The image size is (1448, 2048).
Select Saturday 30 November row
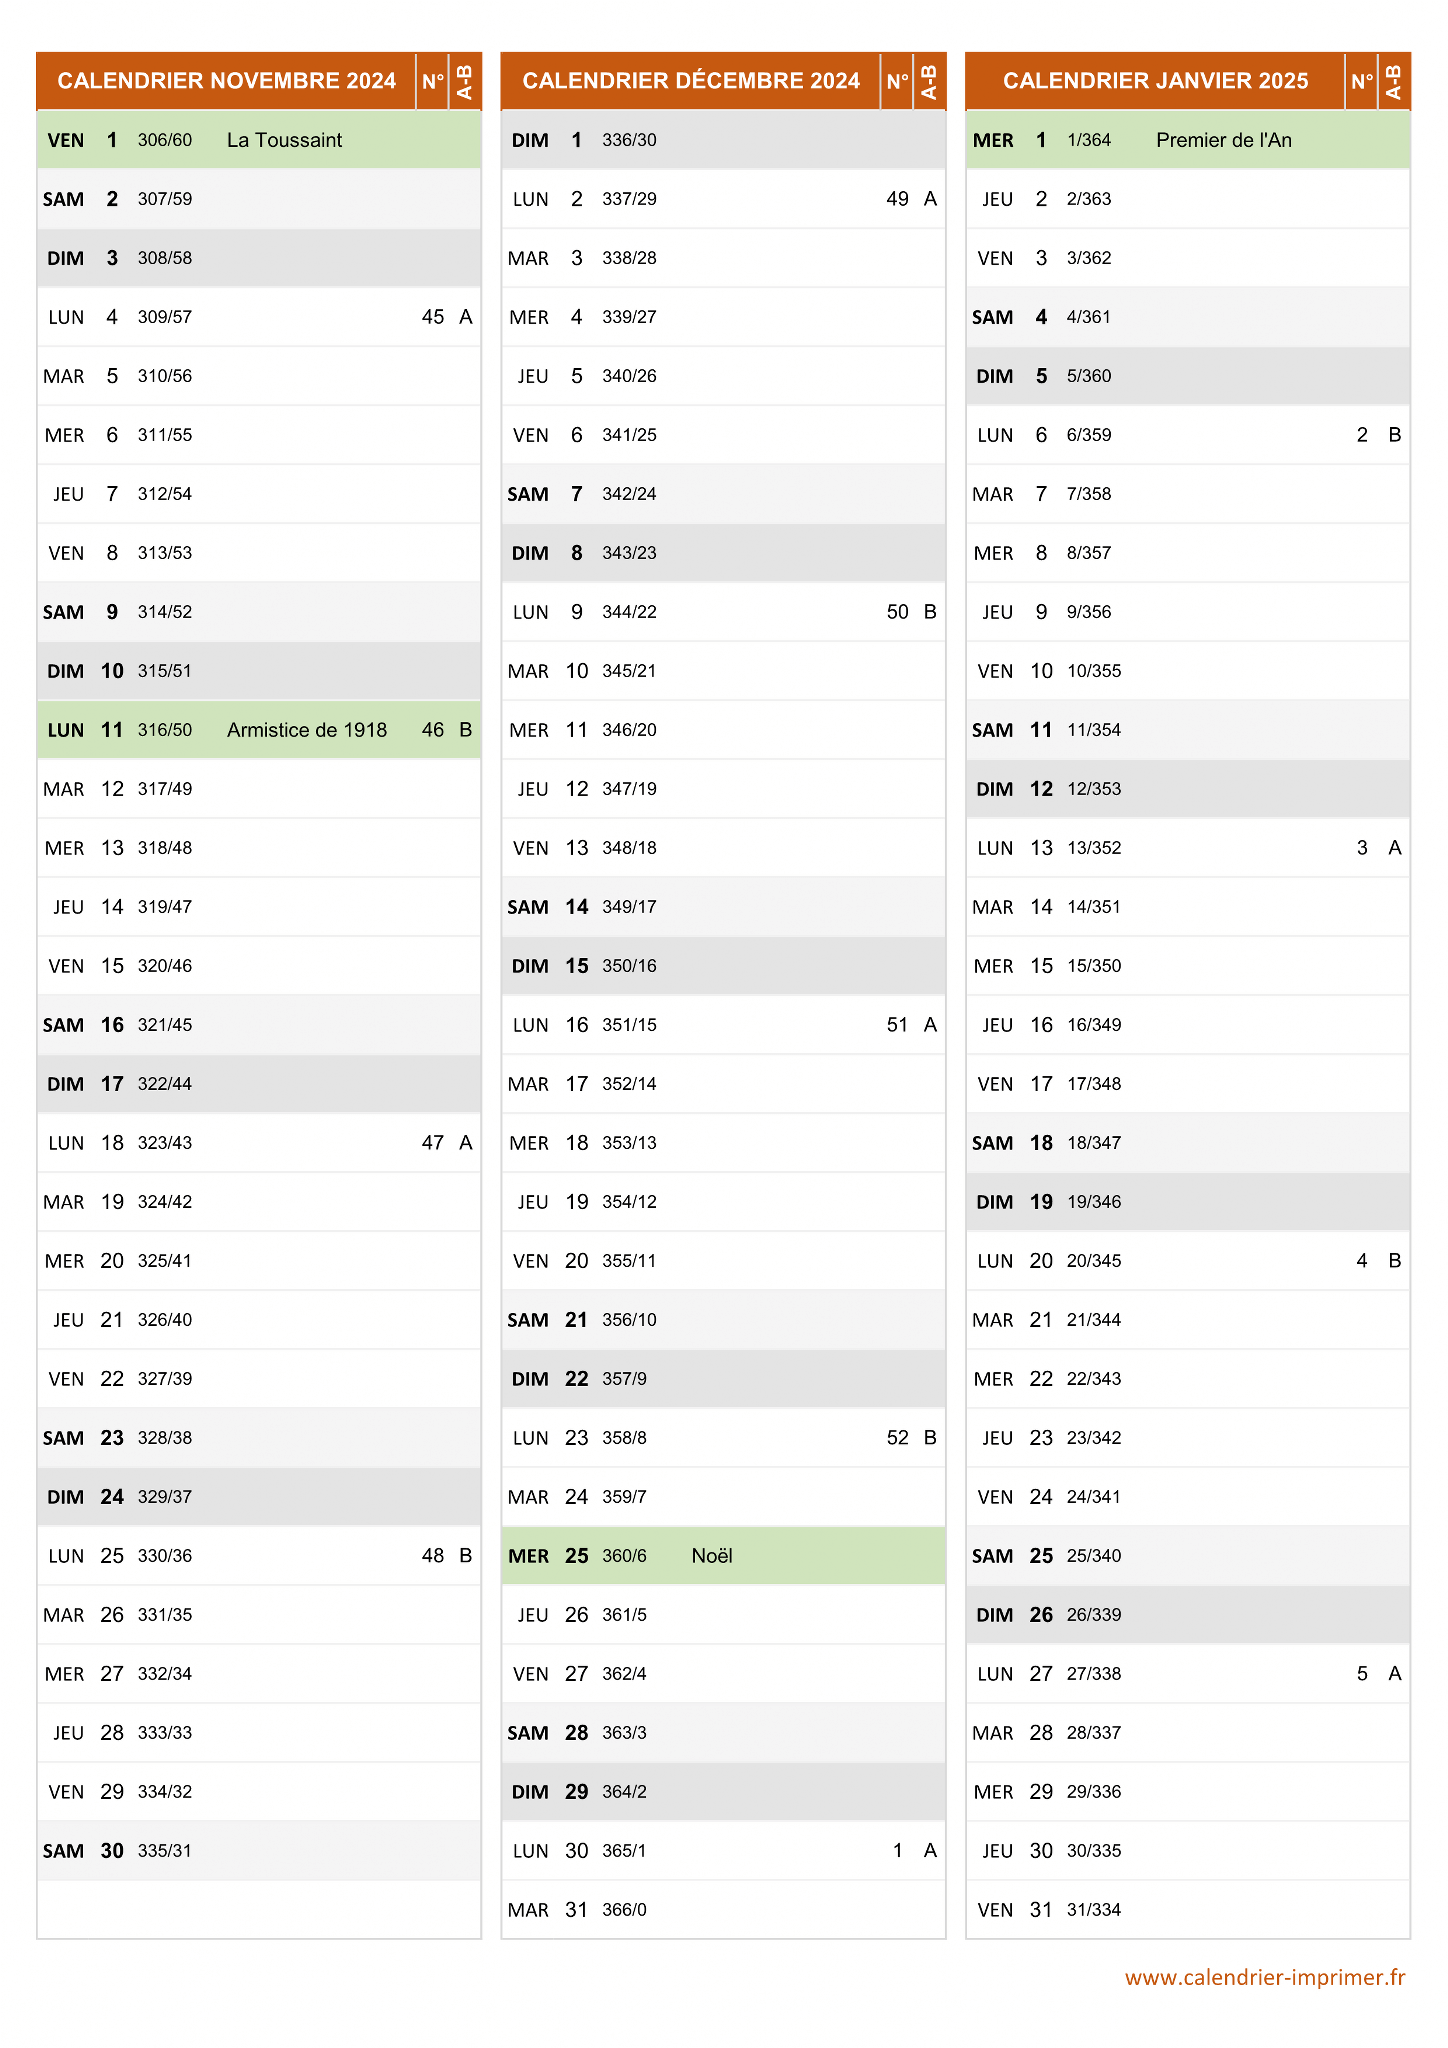[x=259, y=1851]
